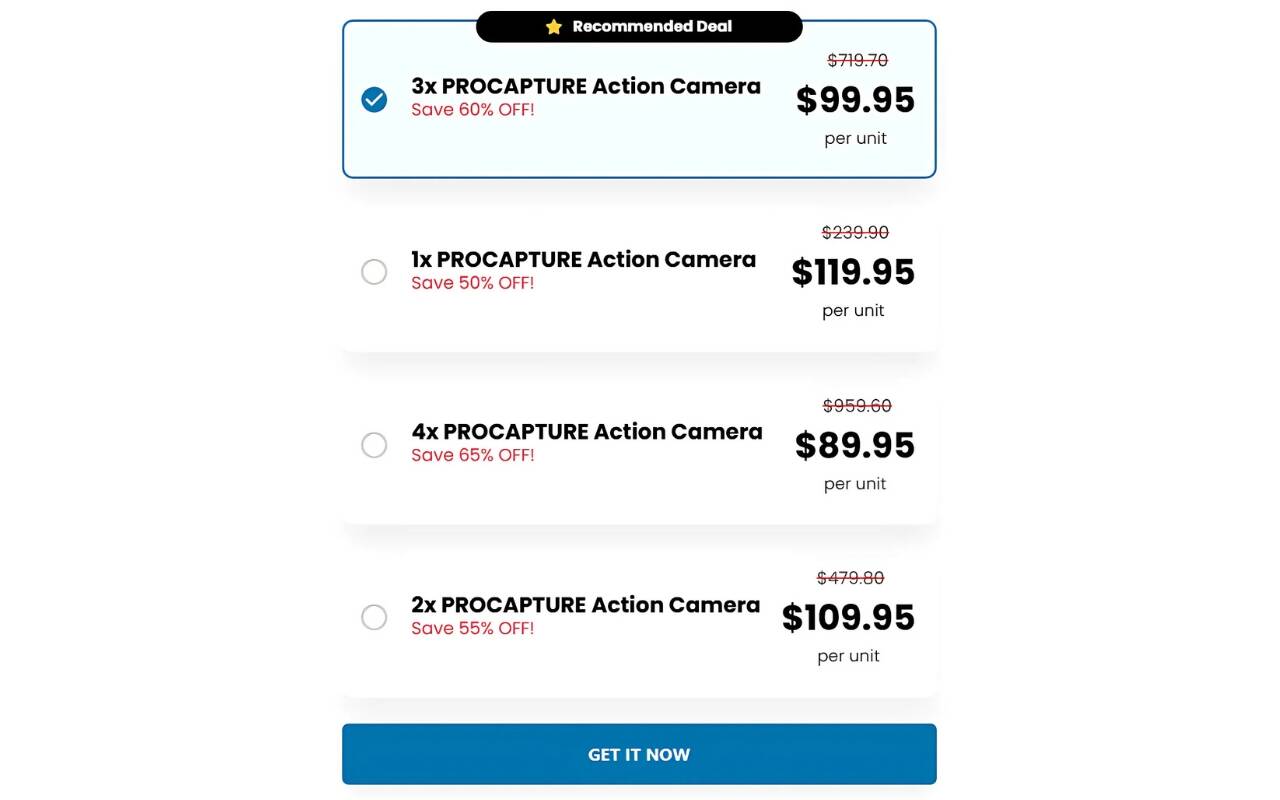Choose the 2x PROCAPTURE radio button

[x=374, y=617]
